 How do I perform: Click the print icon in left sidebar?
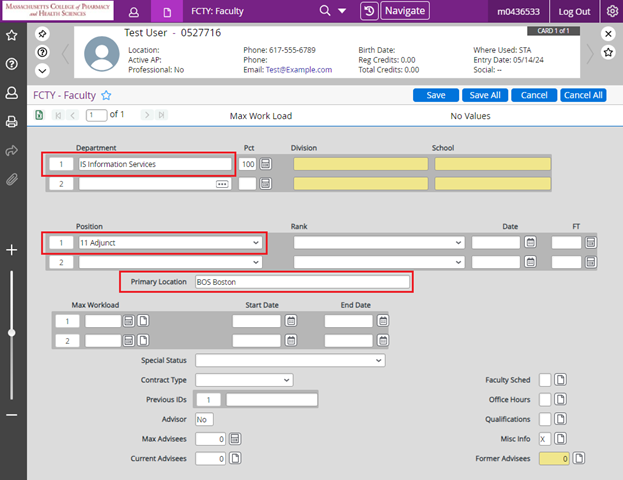pos(12,122)
